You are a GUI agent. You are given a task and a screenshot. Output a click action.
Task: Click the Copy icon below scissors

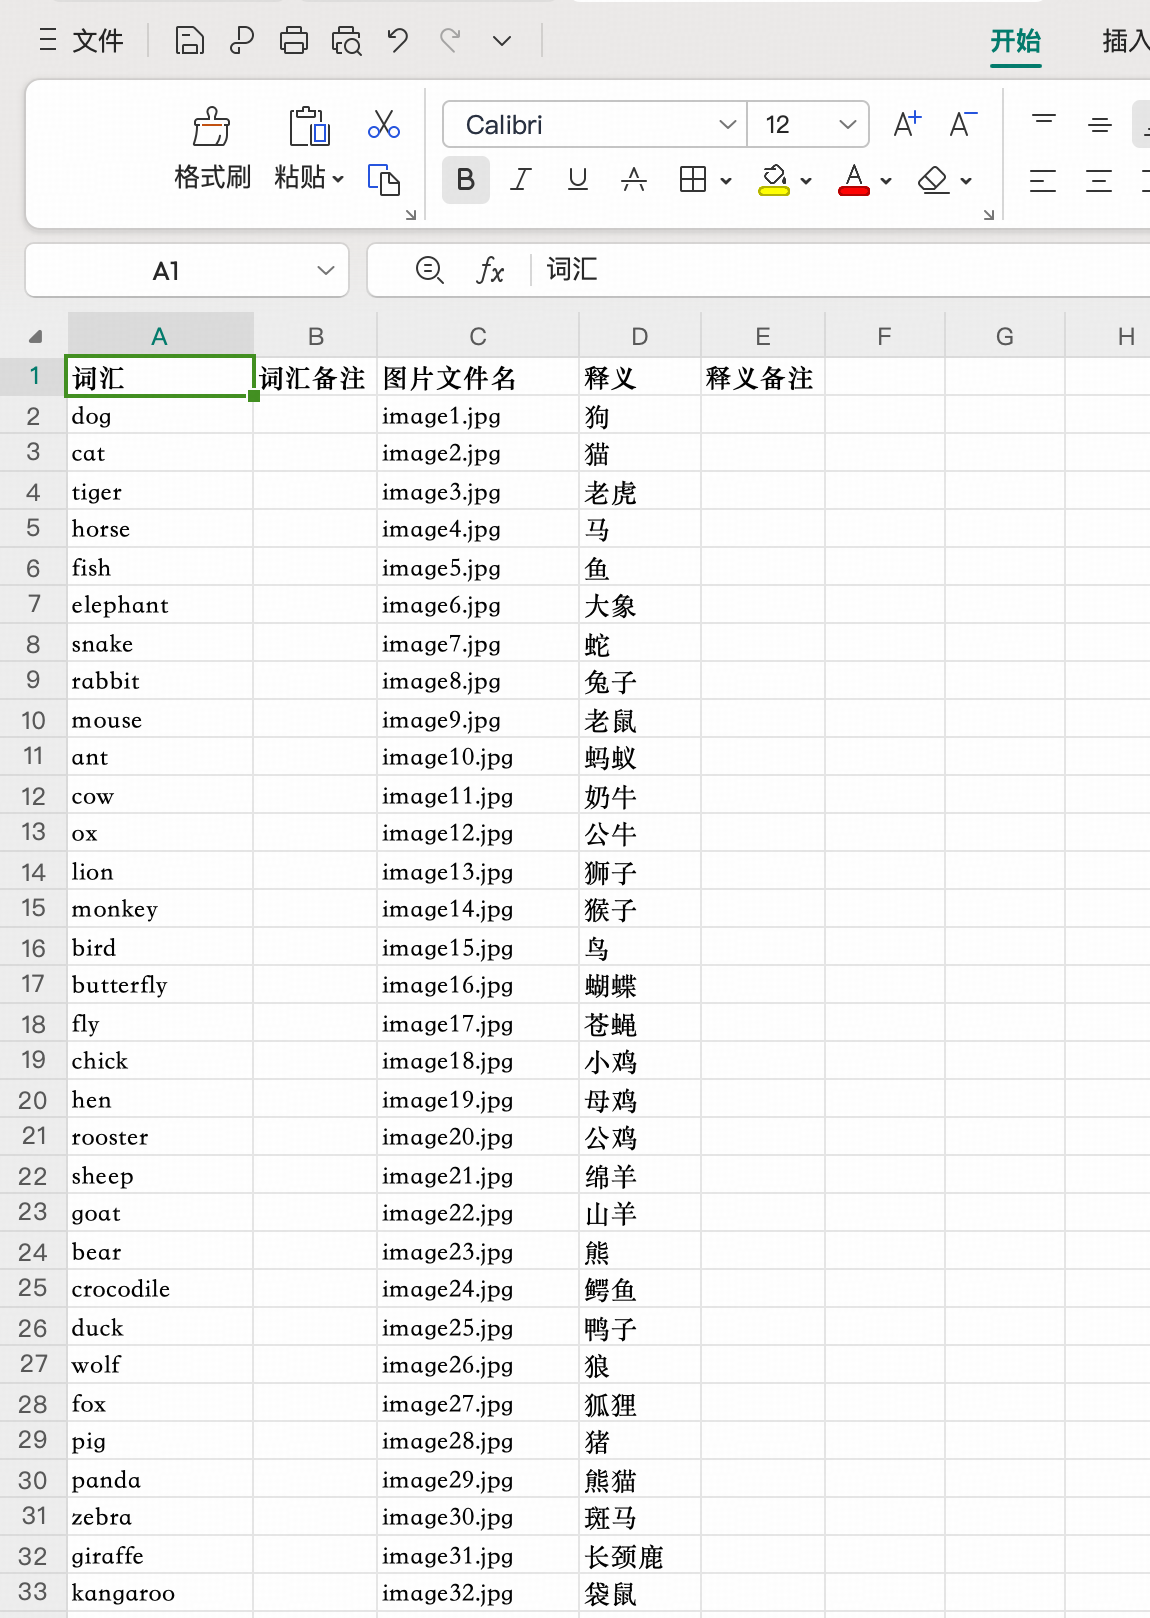point(384,180)
